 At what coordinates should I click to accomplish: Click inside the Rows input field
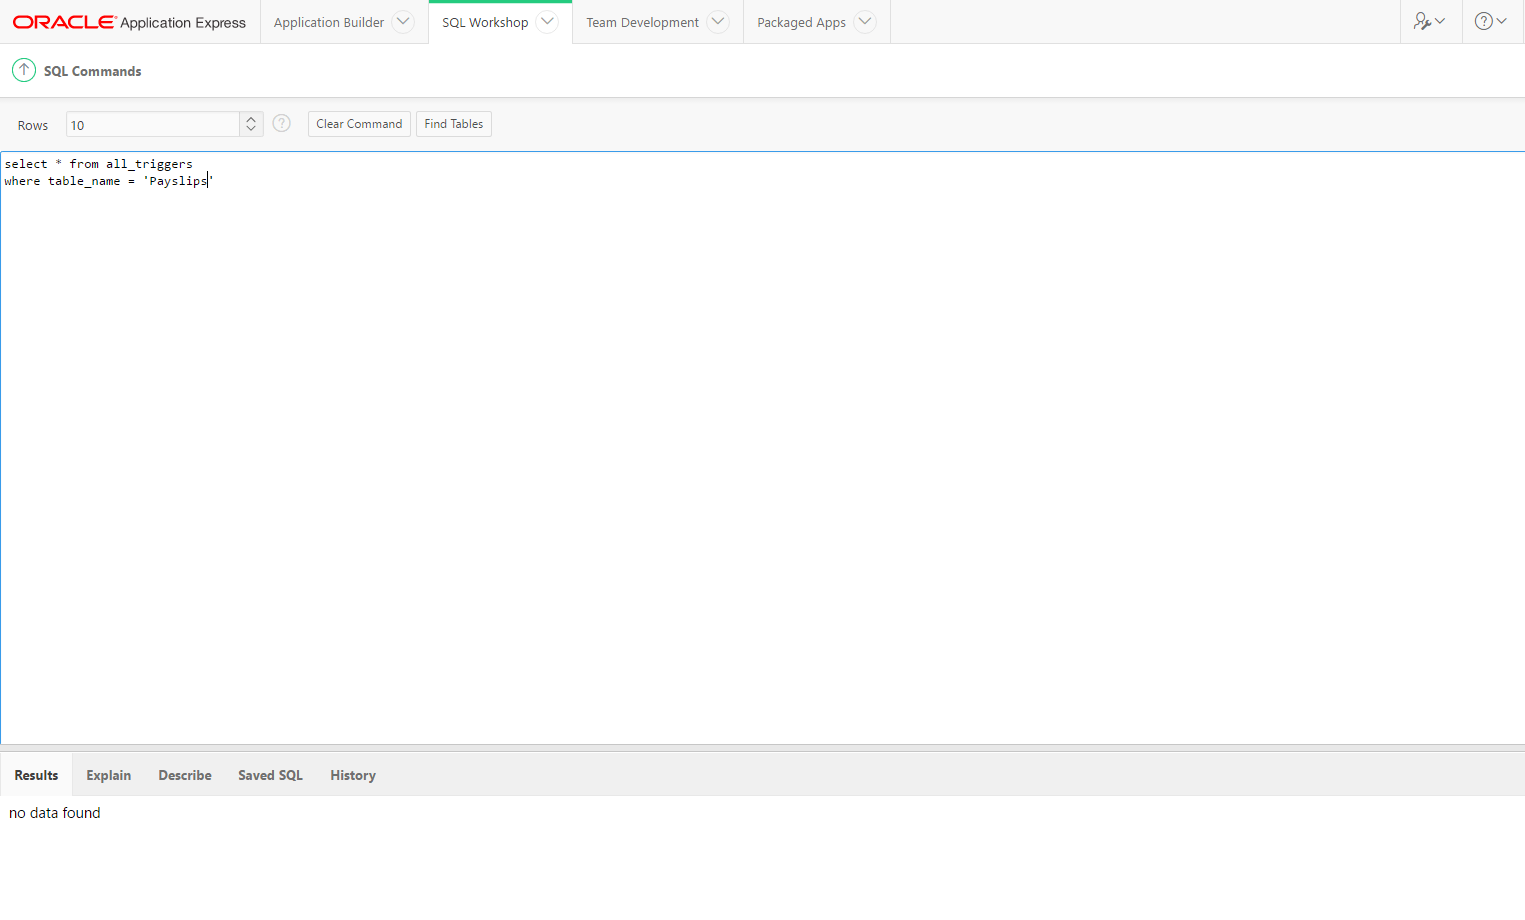[150, 124]
